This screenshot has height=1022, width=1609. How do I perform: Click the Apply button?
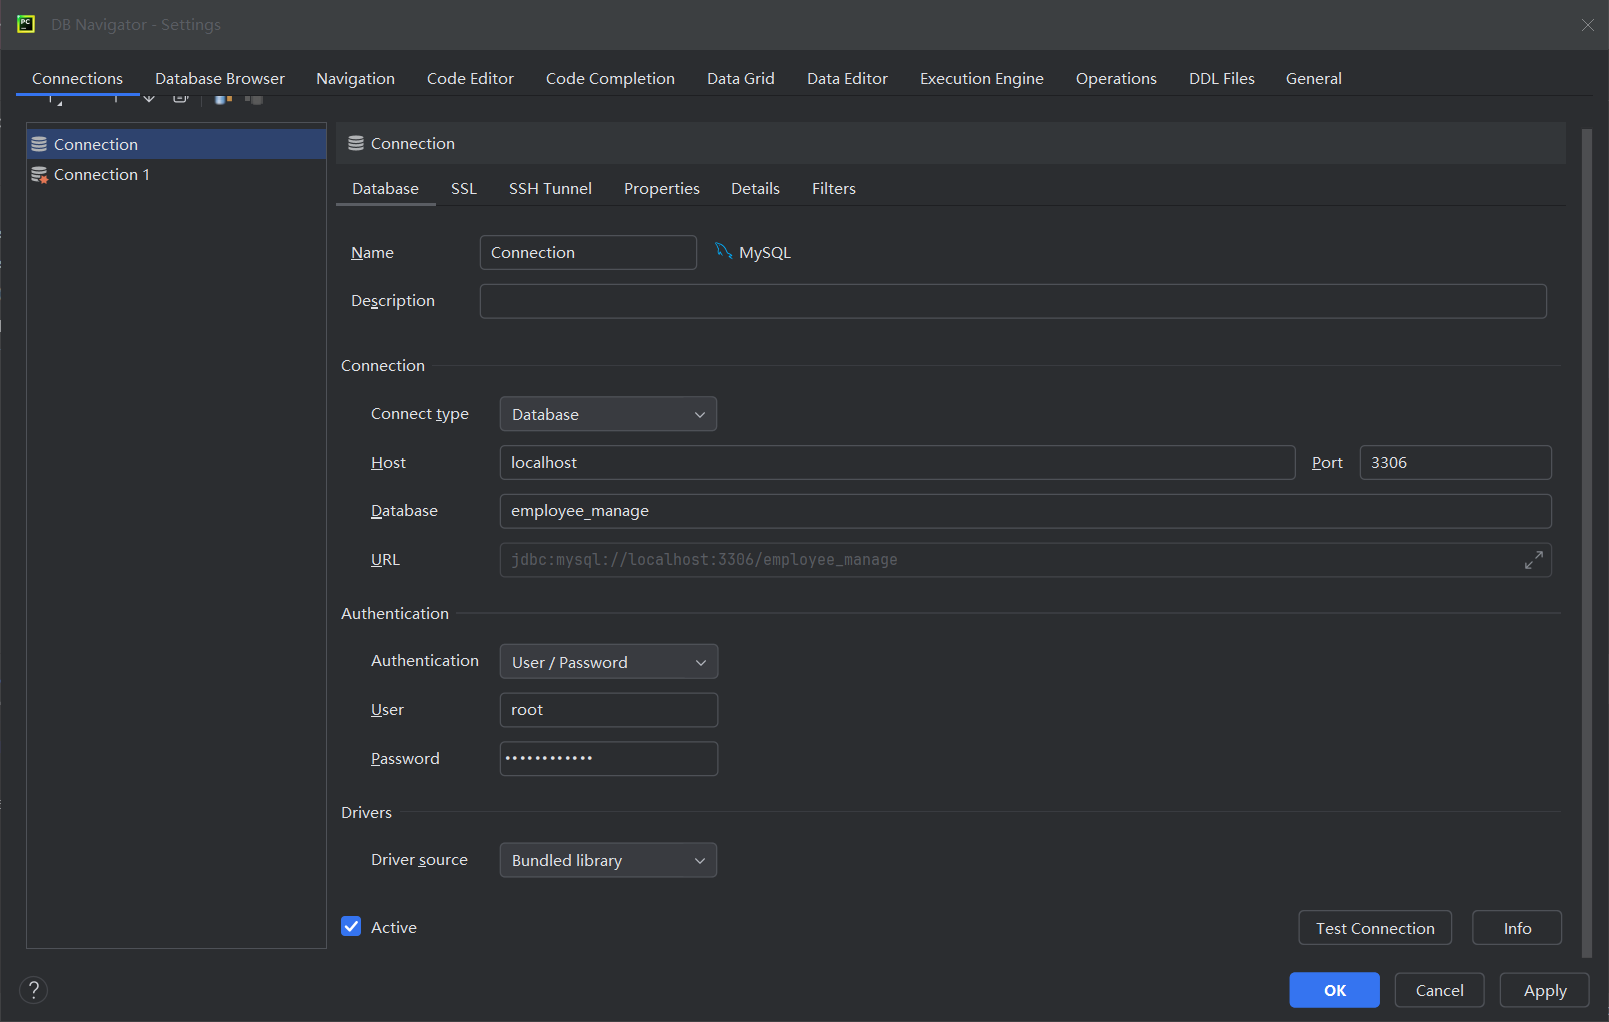click(x=1545, y=990)
